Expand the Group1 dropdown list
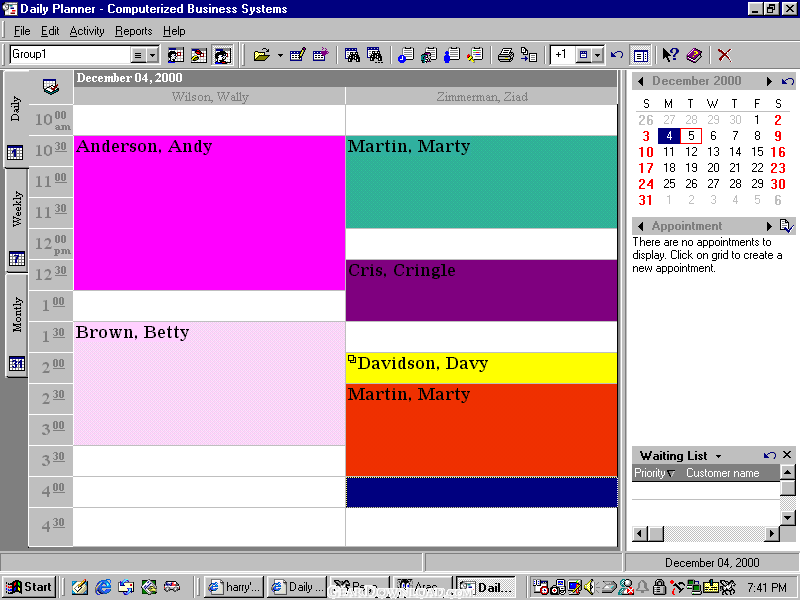 pos(152,55)
